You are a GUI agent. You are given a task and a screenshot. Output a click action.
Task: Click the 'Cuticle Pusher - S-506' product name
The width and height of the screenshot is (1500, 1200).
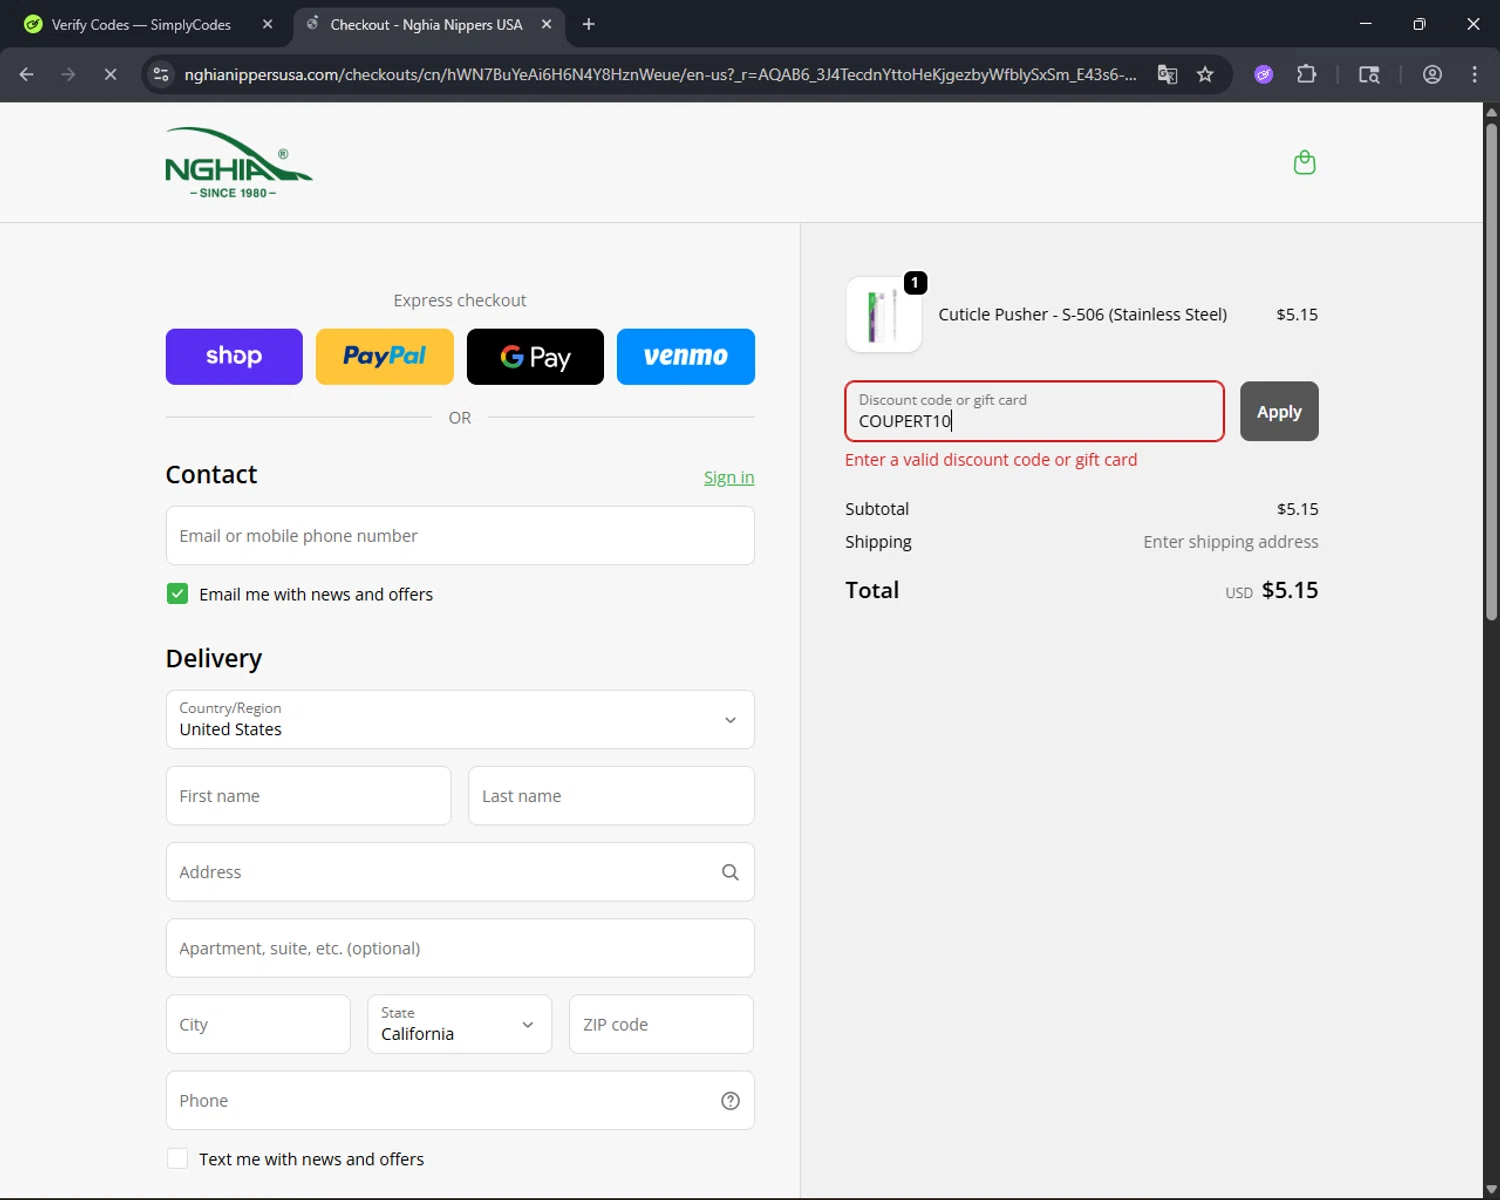[1083, 314]
